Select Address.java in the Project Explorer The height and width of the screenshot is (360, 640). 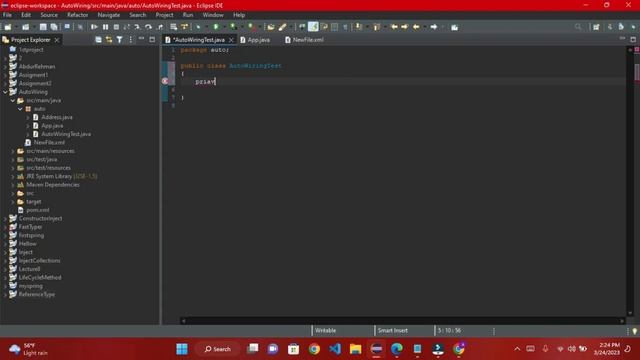[57, 117]
